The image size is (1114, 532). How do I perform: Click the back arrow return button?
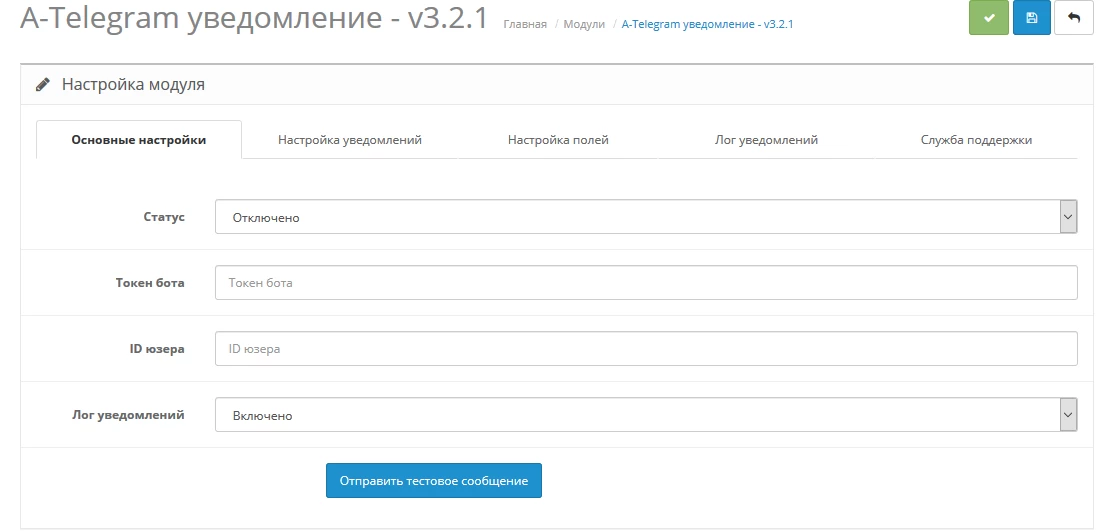tap(1074, 18)
